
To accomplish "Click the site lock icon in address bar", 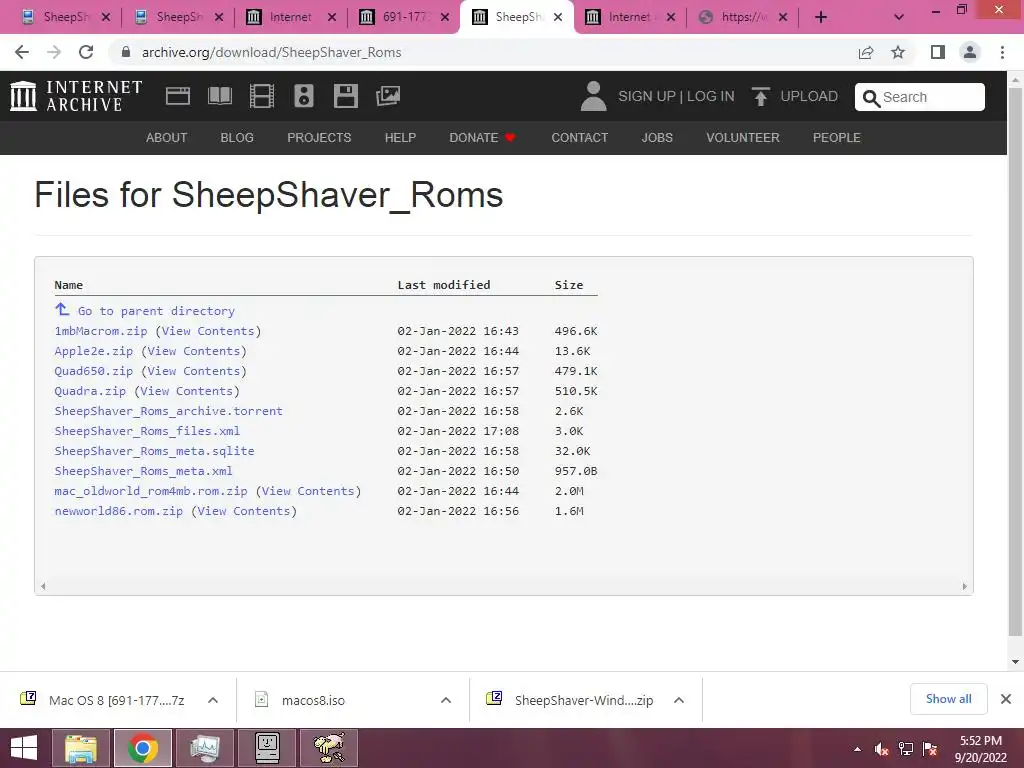I will [x=126, y=52].
